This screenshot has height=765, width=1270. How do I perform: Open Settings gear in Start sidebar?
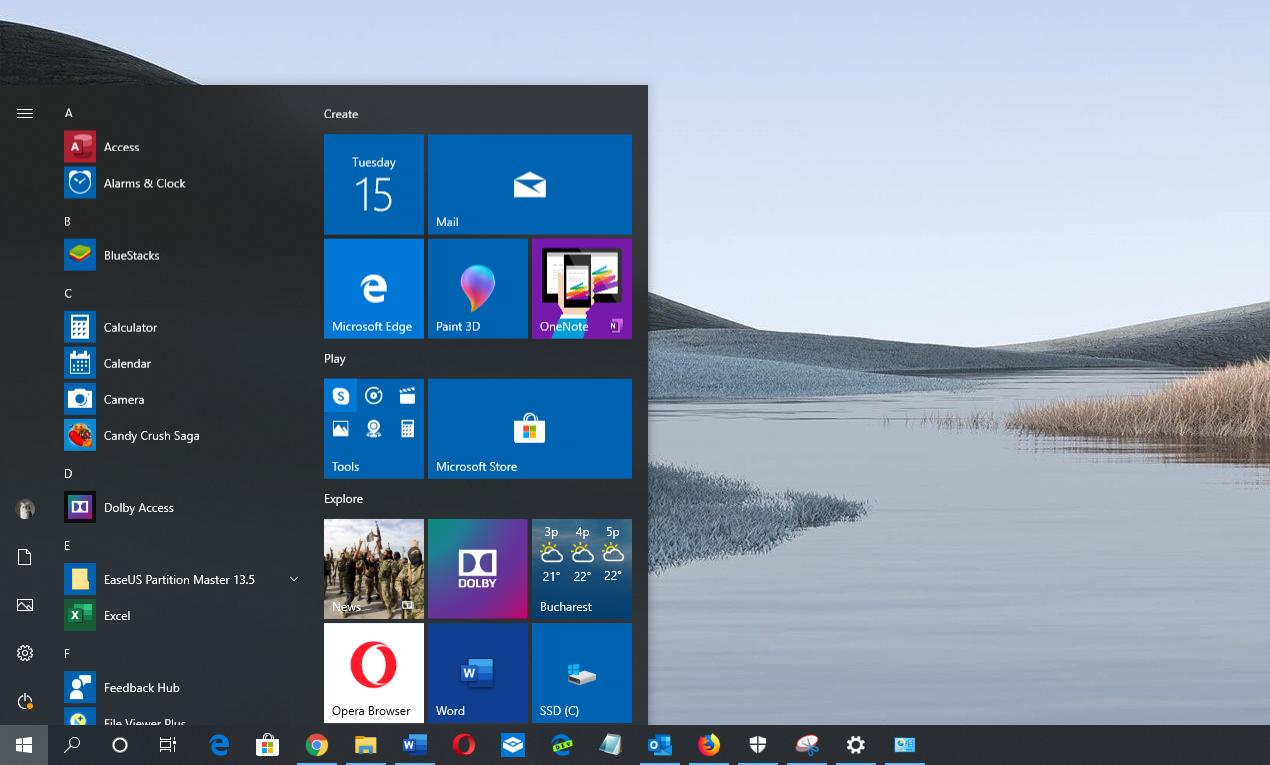25,653
